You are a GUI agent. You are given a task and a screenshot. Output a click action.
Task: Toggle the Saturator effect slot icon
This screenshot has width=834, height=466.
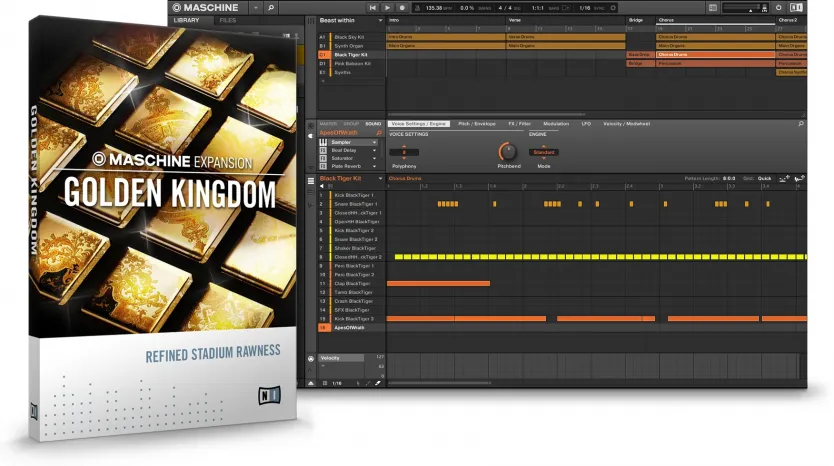point(322,156)
